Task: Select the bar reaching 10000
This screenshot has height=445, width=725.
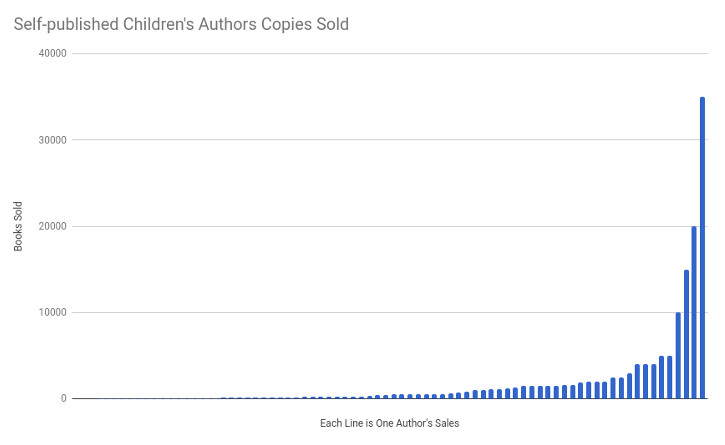Action: 678,355
